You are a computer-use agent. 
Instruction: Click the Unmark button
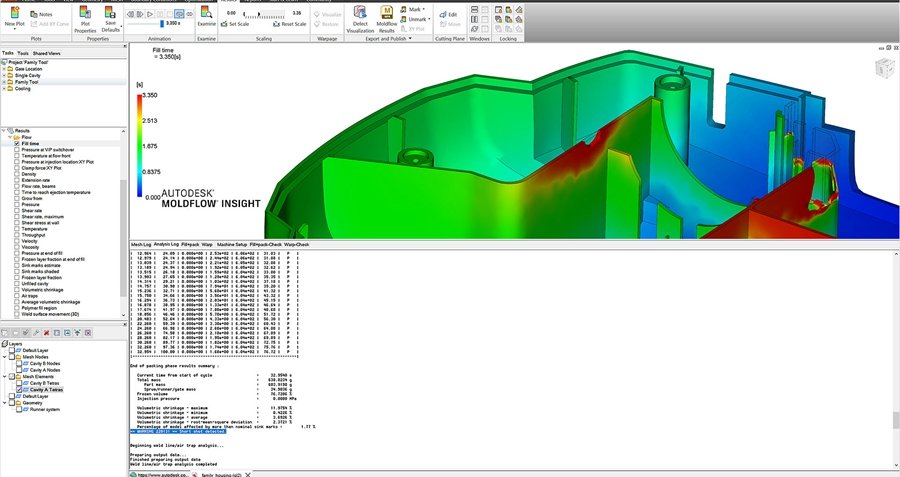click(416, 19)
